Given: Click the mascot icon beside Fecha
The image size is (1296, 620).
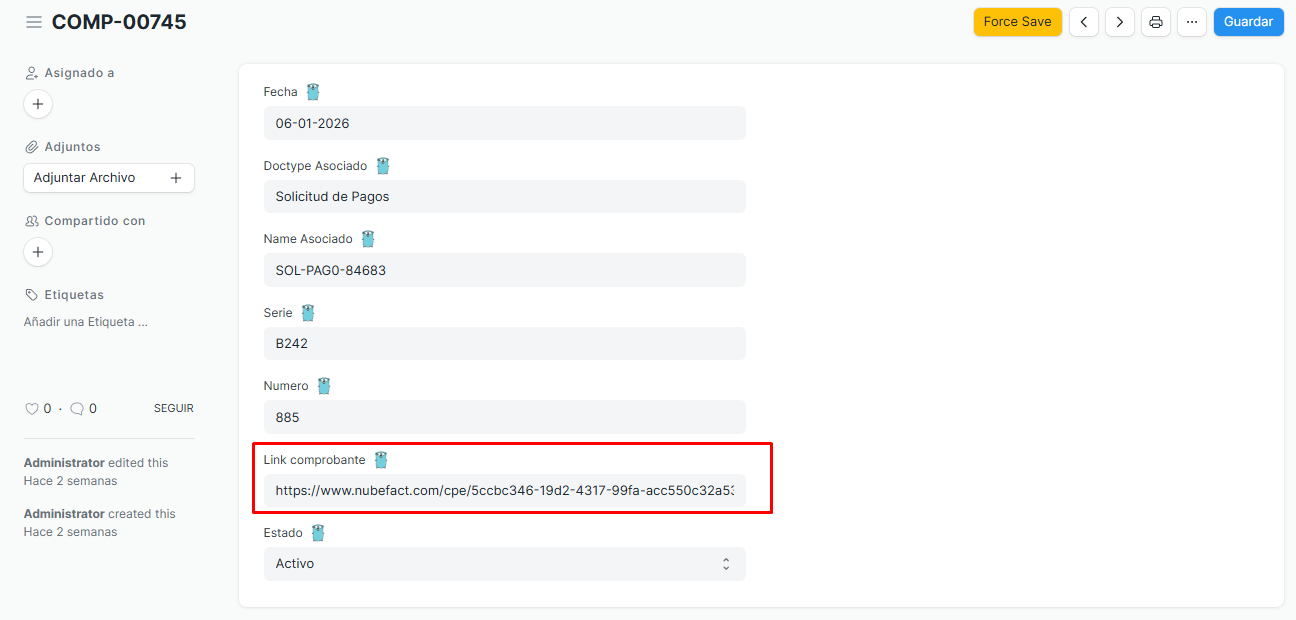Looking at the screenshot, I should point(313,92).
